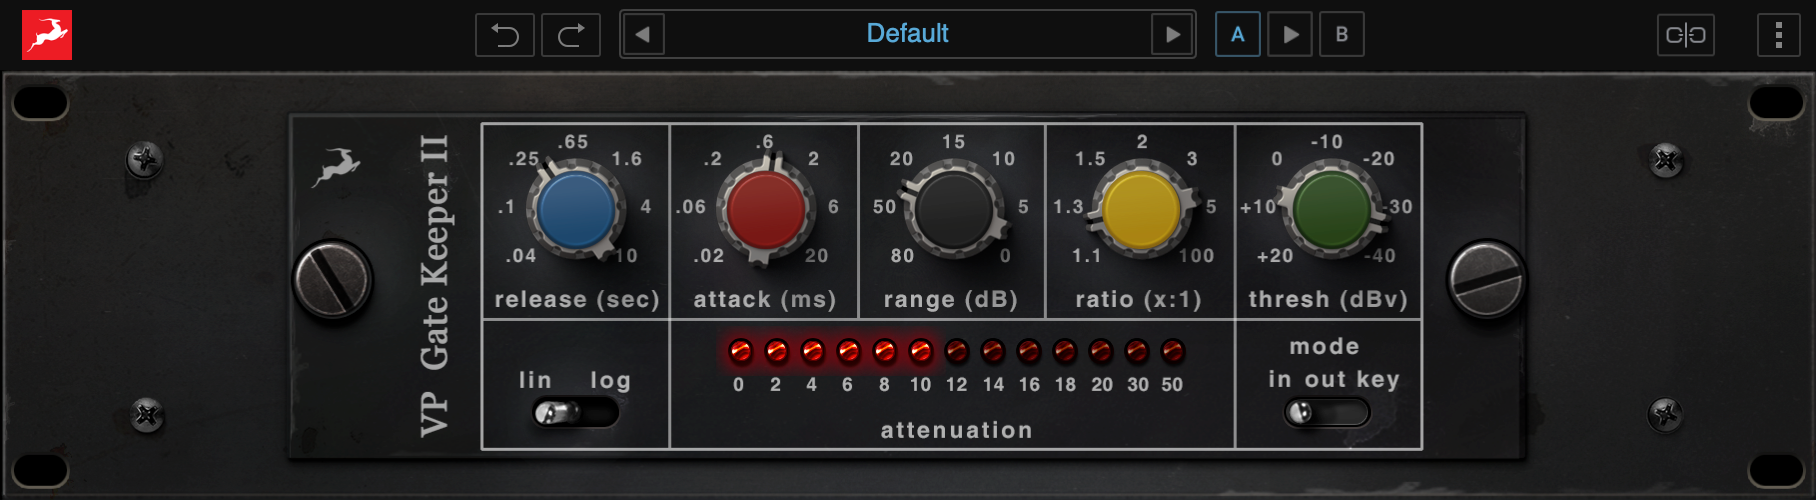Click the black range knob
Screen dimensions: 1816x500
[953, 210]
